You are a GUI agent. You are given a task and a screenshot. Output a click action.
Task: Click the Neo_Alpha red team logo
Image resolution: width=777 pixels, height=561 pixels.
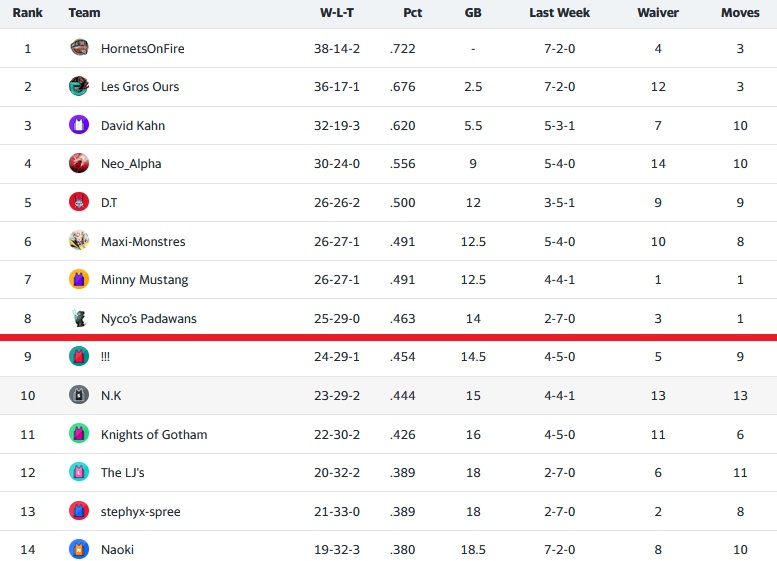tap(79, 164)
